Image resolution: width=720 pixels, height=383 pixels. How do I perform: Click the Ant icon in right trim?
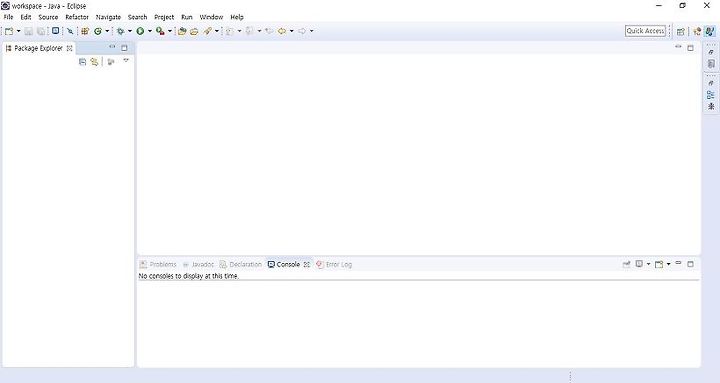711,106
